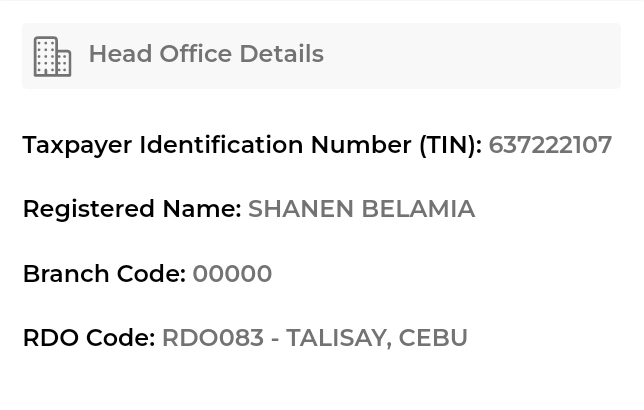Click the Taxpayer Identification Number label

(217, 145)
